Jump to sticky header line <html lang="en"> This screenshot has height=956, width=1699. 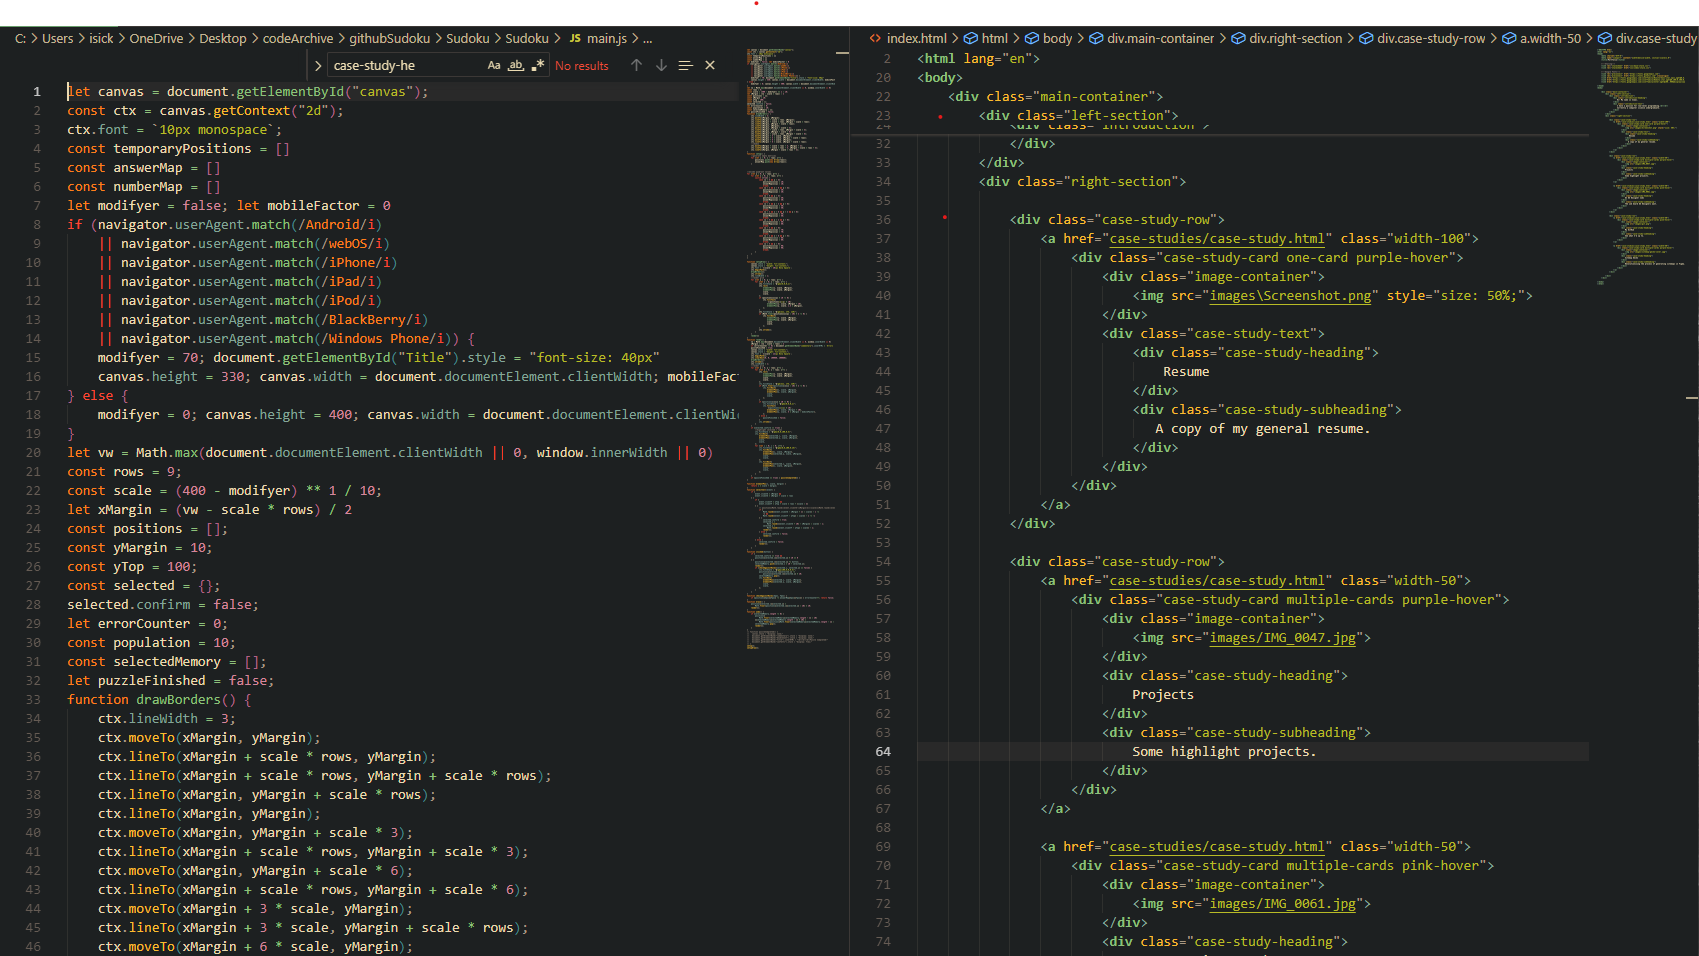click(978, 58)
